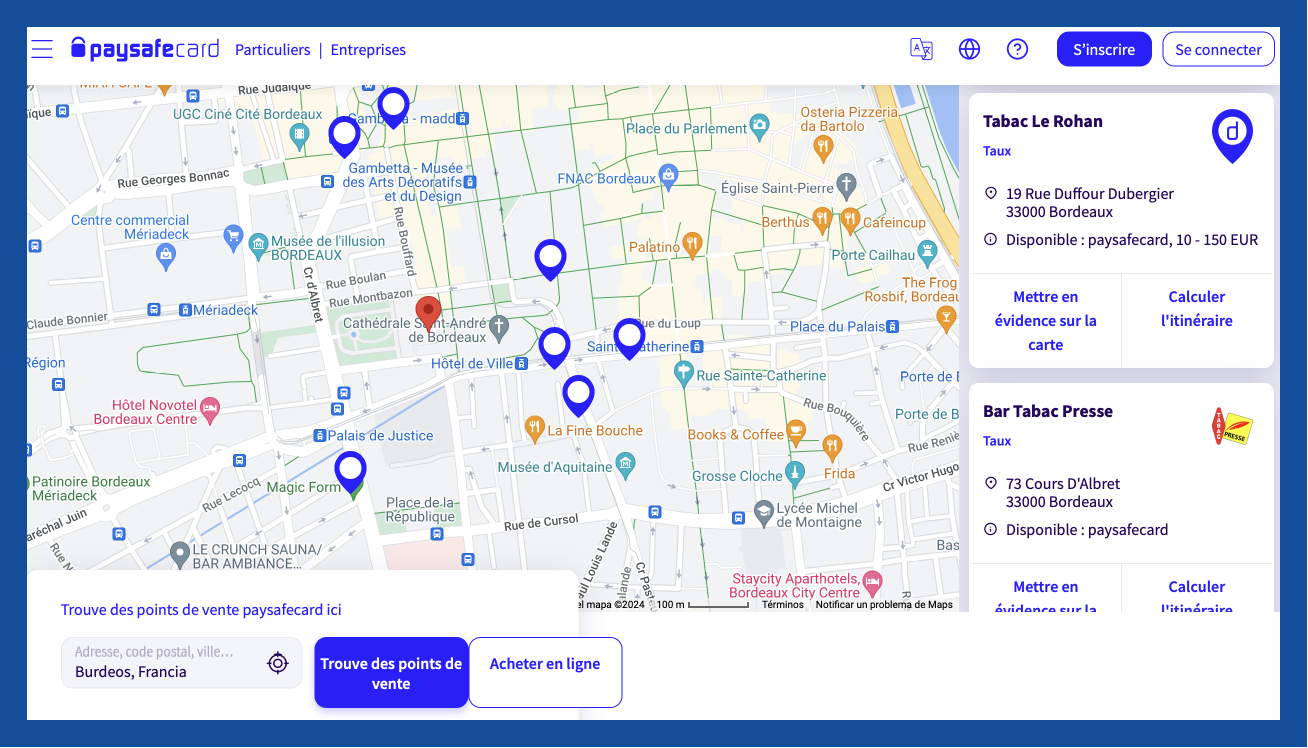This screenshot has width=1308, height=748.
Task: Click the Se connecter login button
Action: (1218, 49)
